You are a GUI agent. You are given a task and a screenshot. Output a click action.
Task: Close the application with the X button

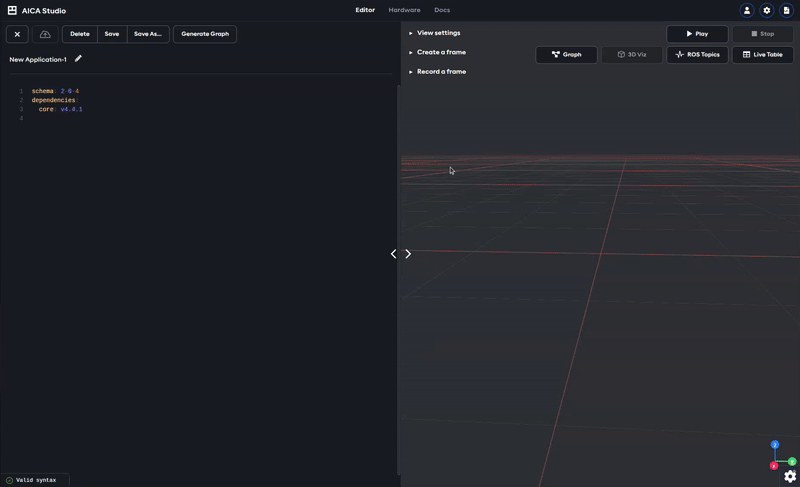click(17, 34)
